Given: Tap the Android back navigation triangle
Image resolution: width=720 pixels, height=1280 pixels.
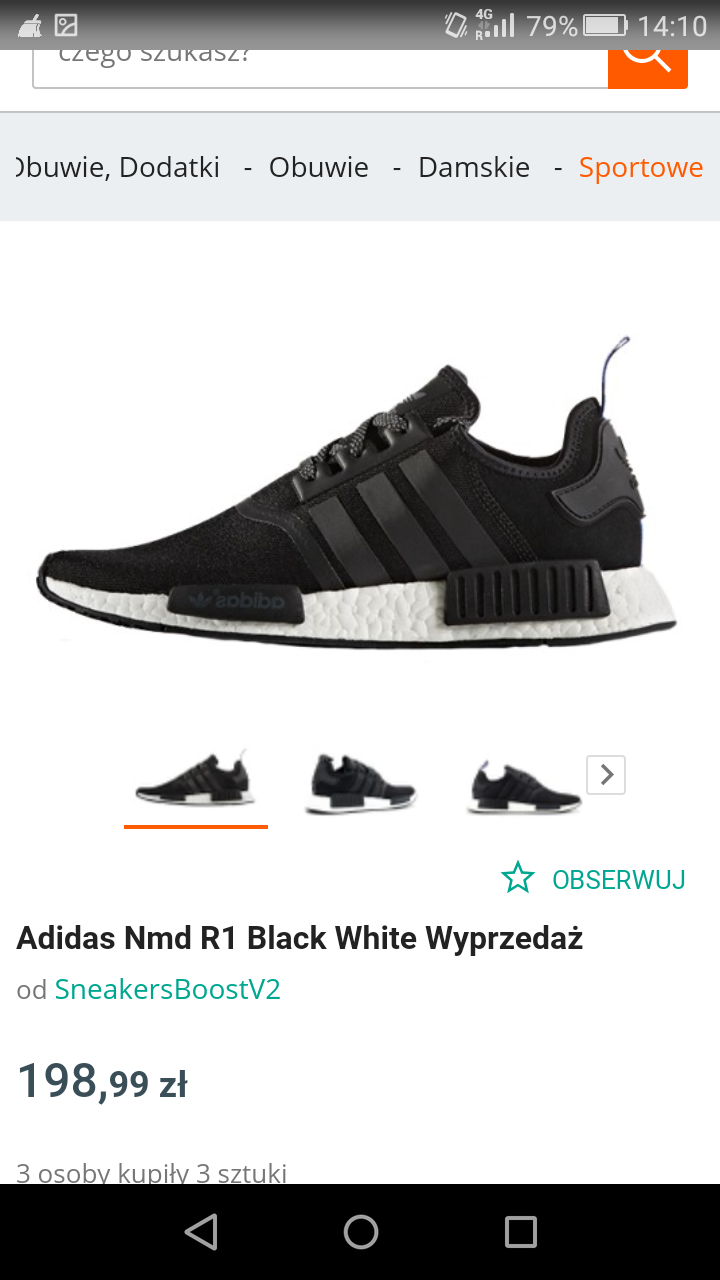Looking at the screenshot, I should (x=202, y=1232).
